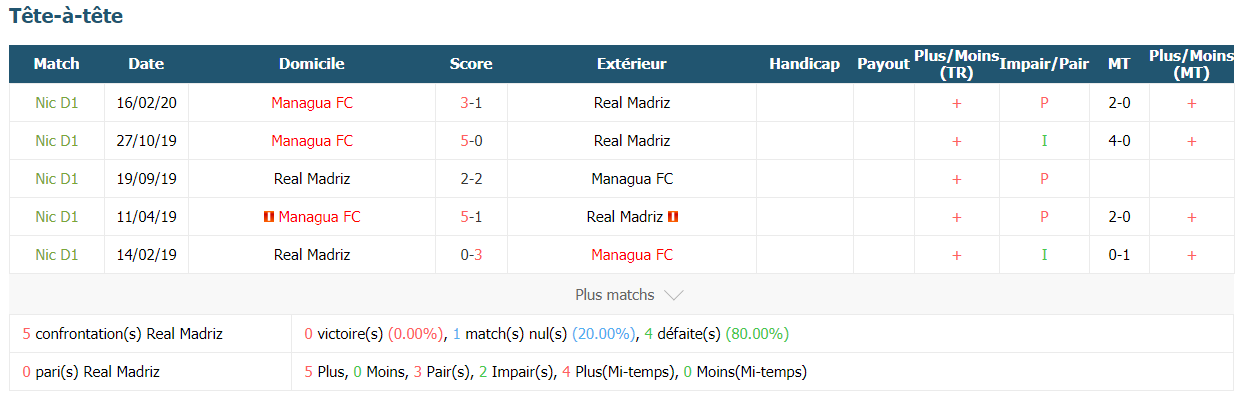
Task: Open the 3-1 score for 16/02/20 match
Action: [471, 103]
